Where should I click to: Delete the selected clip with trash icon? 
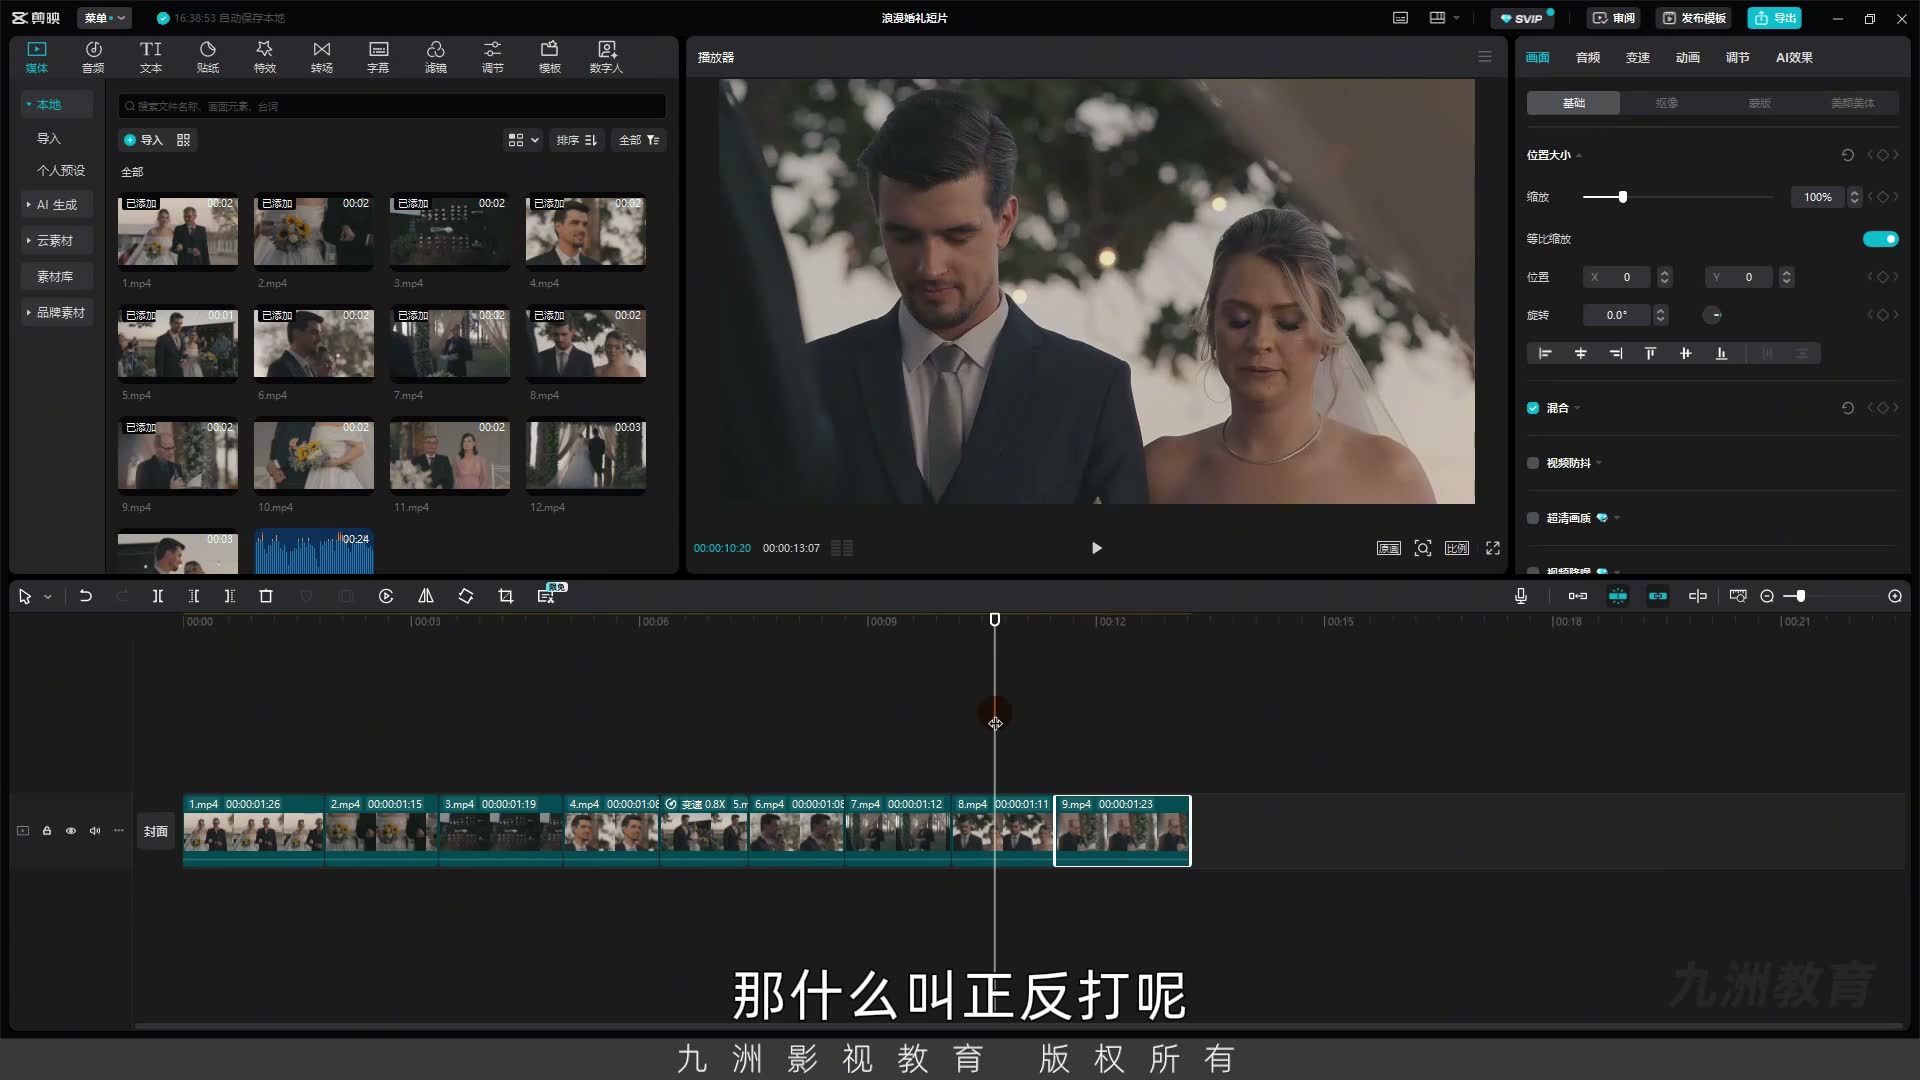[266, 596]
